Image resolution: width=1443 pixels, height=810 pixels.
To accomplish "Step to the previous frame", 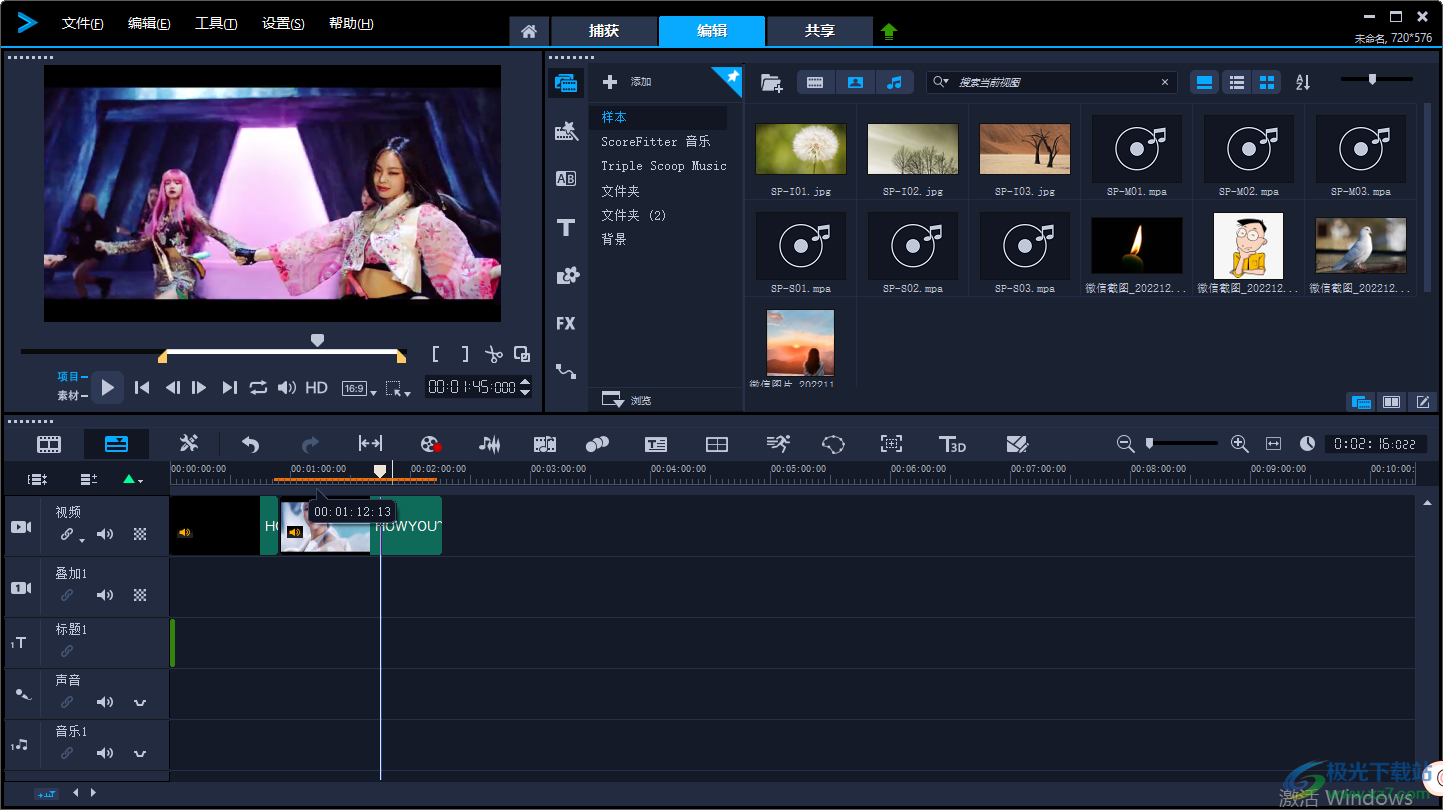I will [x=172, y=387].
